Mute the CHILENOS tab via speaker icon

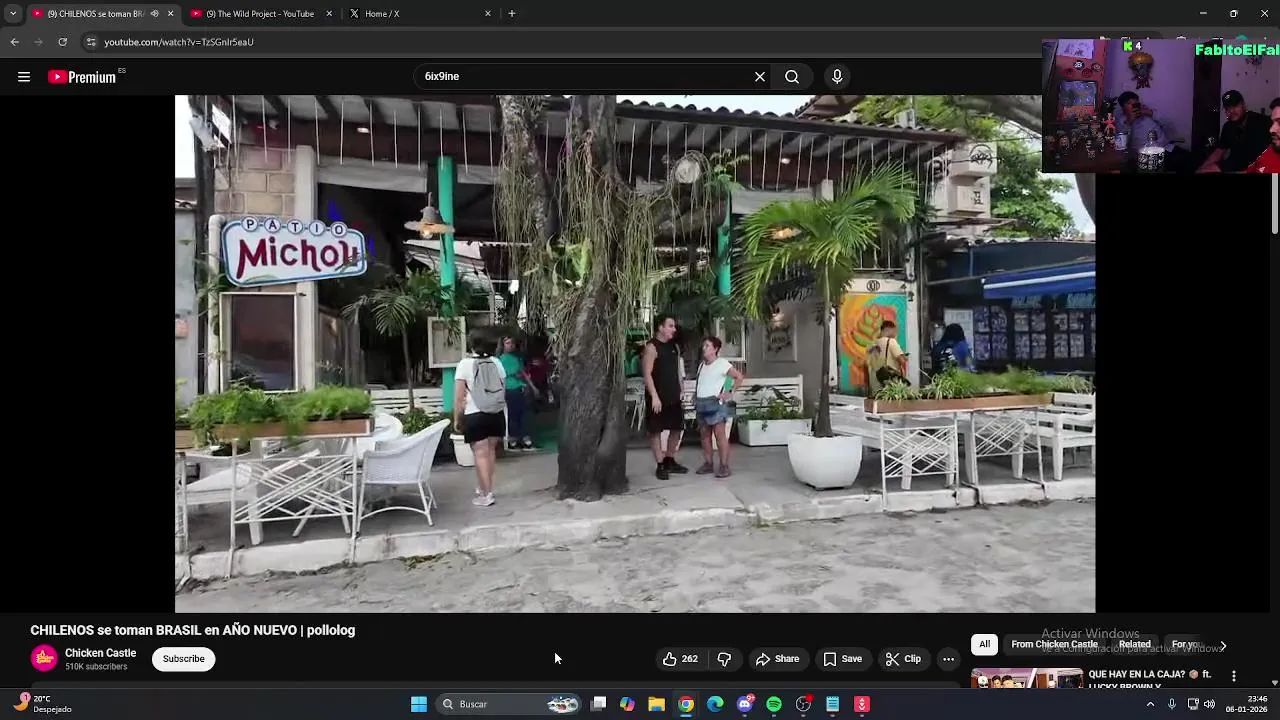click(x=154, y=14)
